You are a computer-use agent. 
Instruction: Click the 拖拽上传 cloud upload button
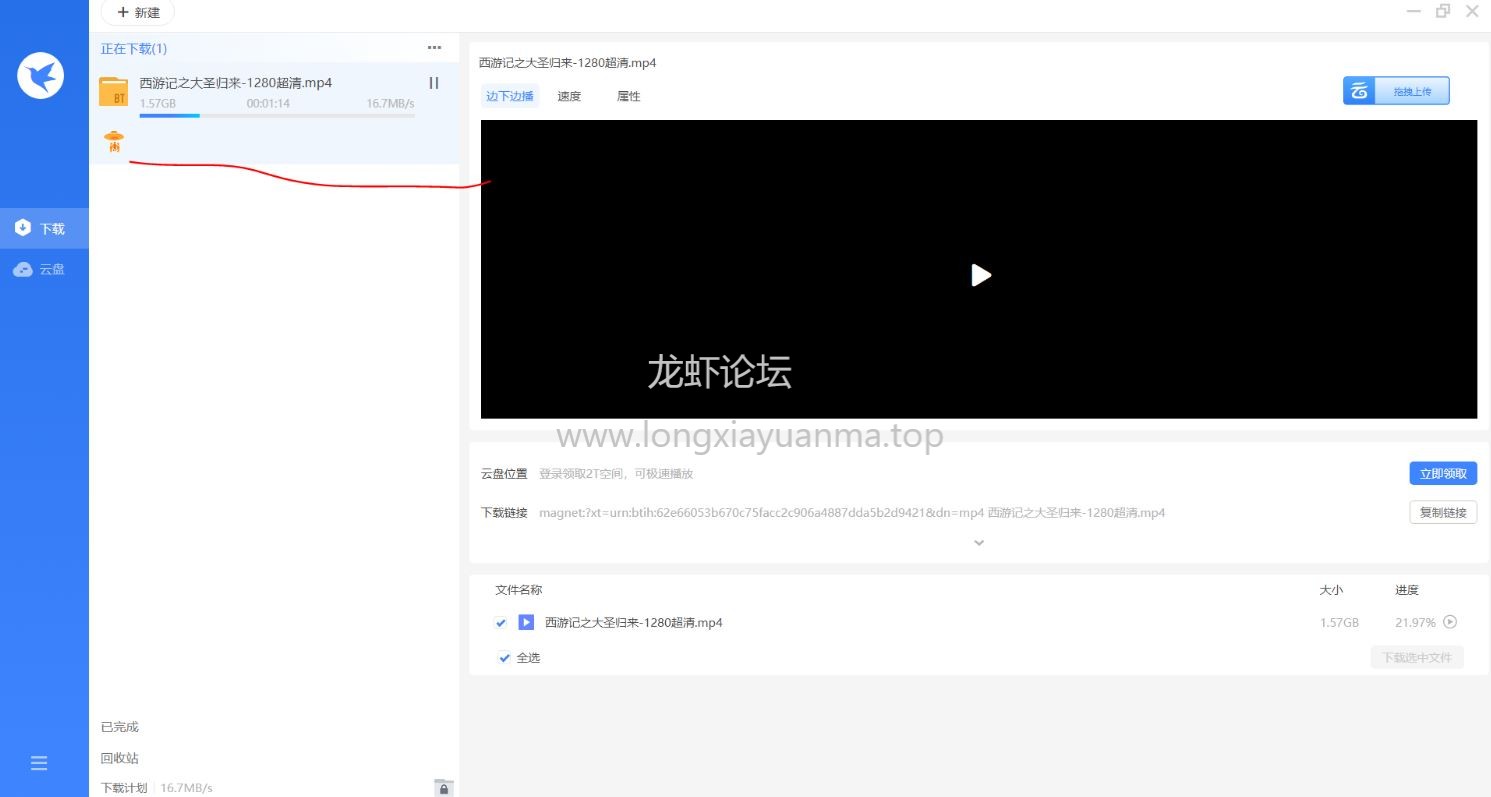tap(1396, 91)
